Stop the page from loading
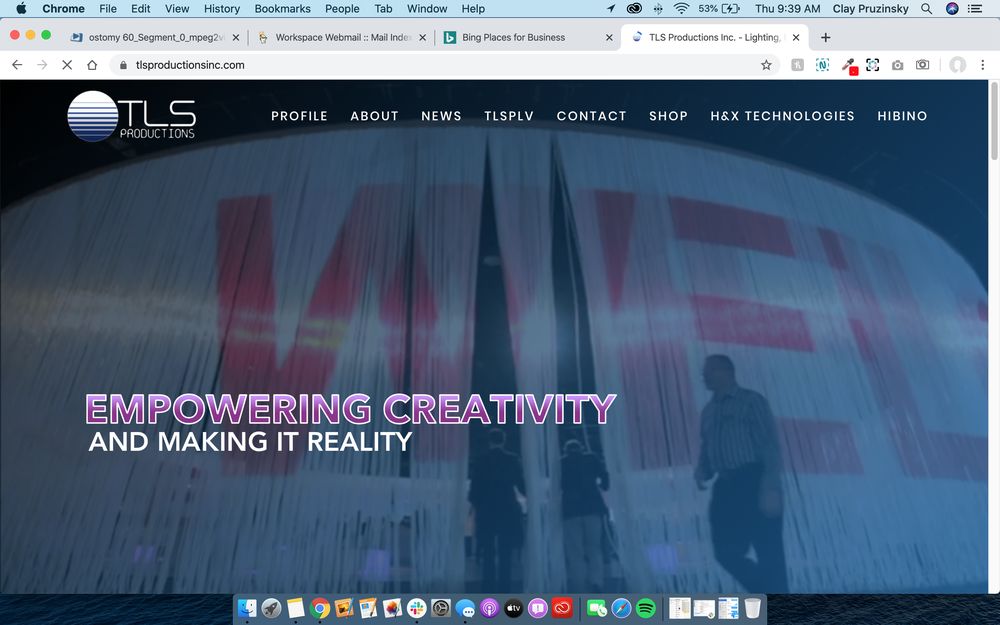1000x625 pixels. 66,65
